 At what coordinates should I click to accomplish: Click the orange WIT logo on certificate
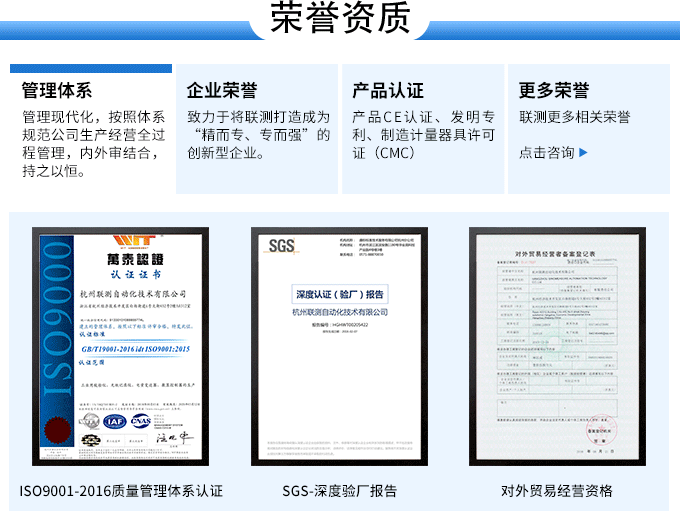[132, 241]
